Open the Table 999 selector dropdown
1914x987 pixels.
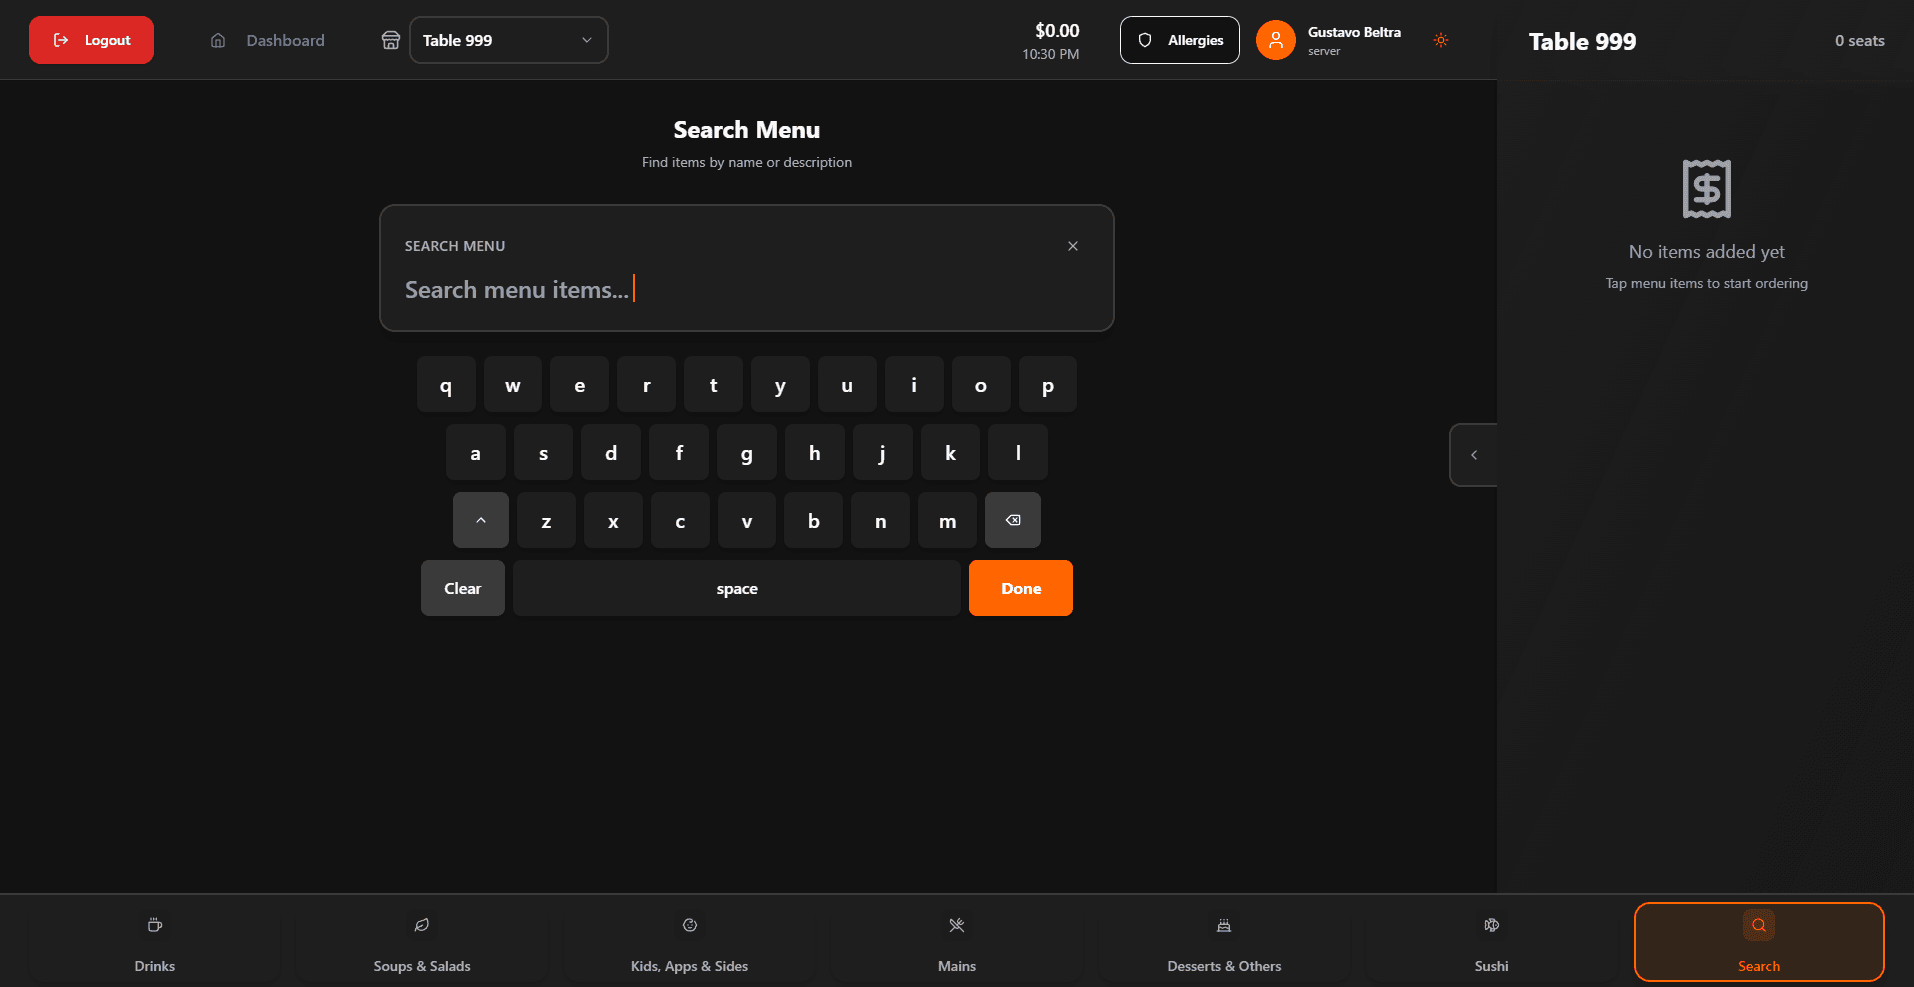coord(508,40)
